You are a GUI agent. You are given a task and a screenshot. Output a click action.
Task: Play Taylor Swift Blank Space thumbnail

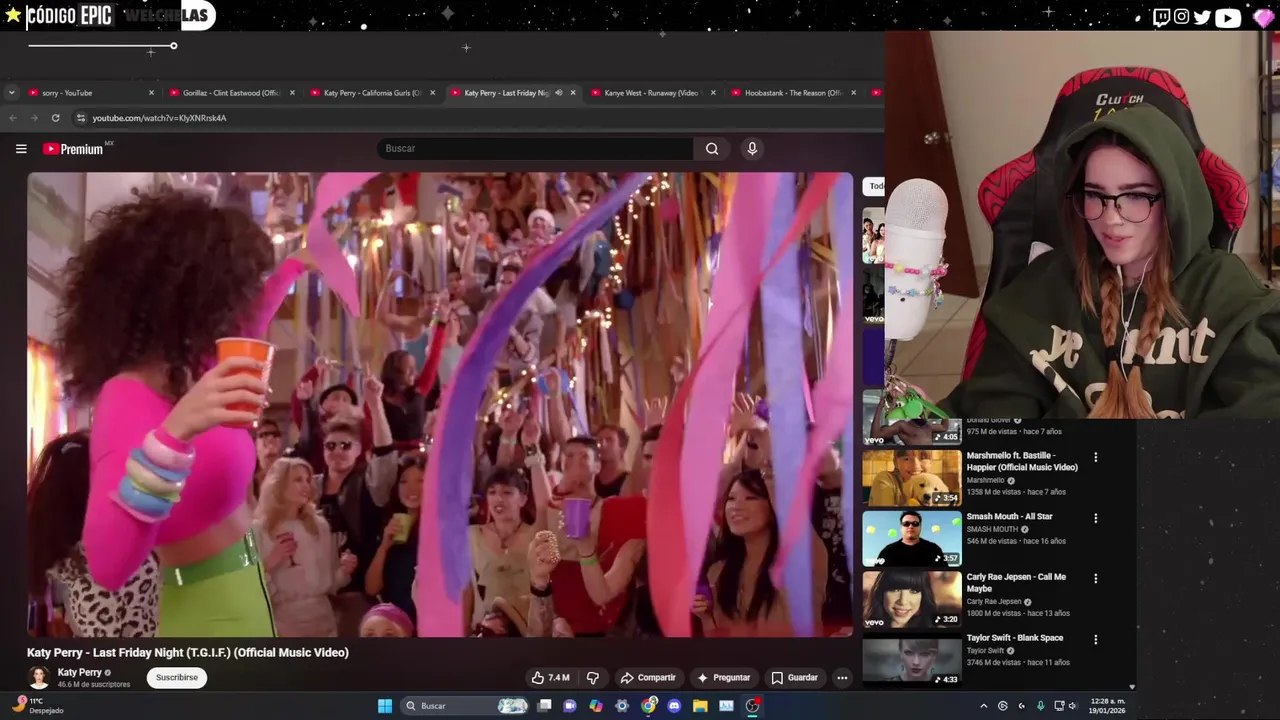point(912,659)
